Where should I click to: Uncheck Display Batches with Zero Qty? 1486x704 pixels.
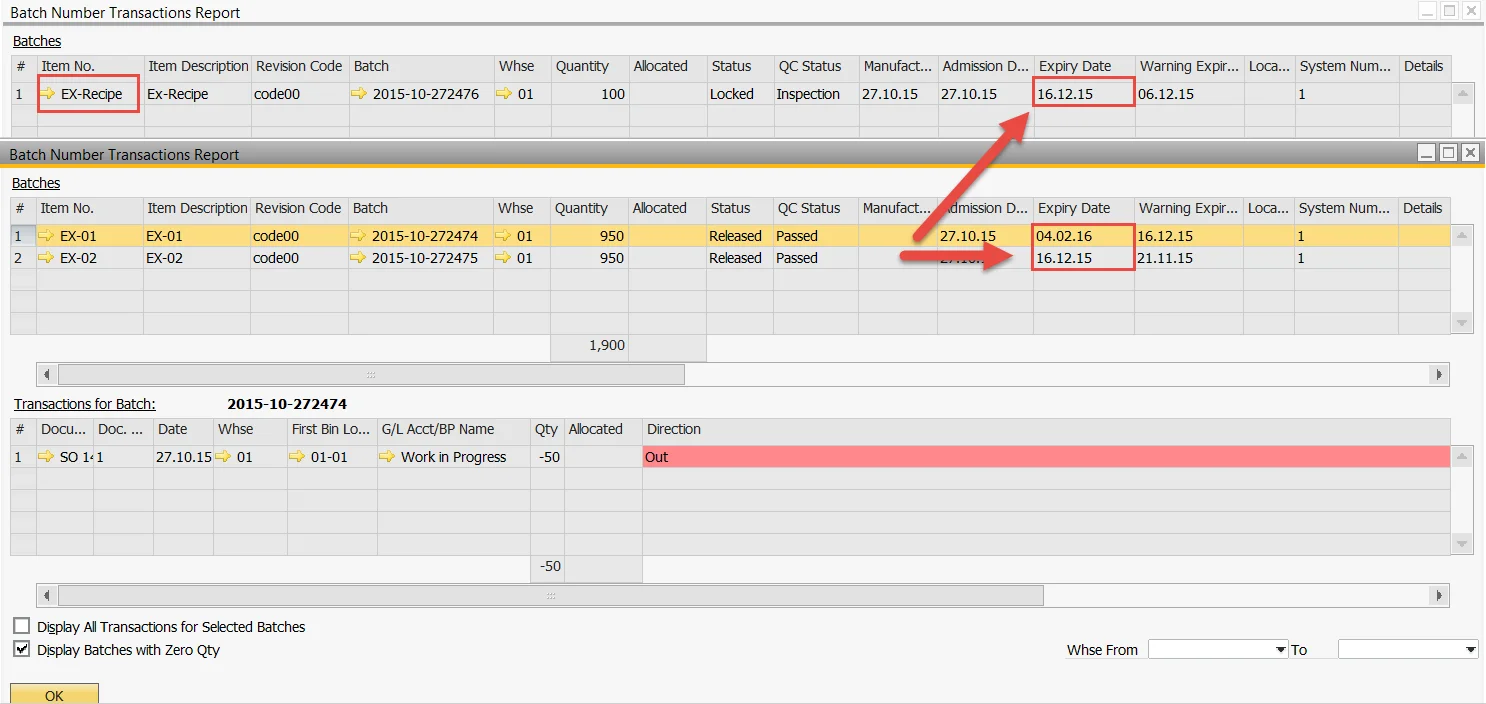[21, 649]
